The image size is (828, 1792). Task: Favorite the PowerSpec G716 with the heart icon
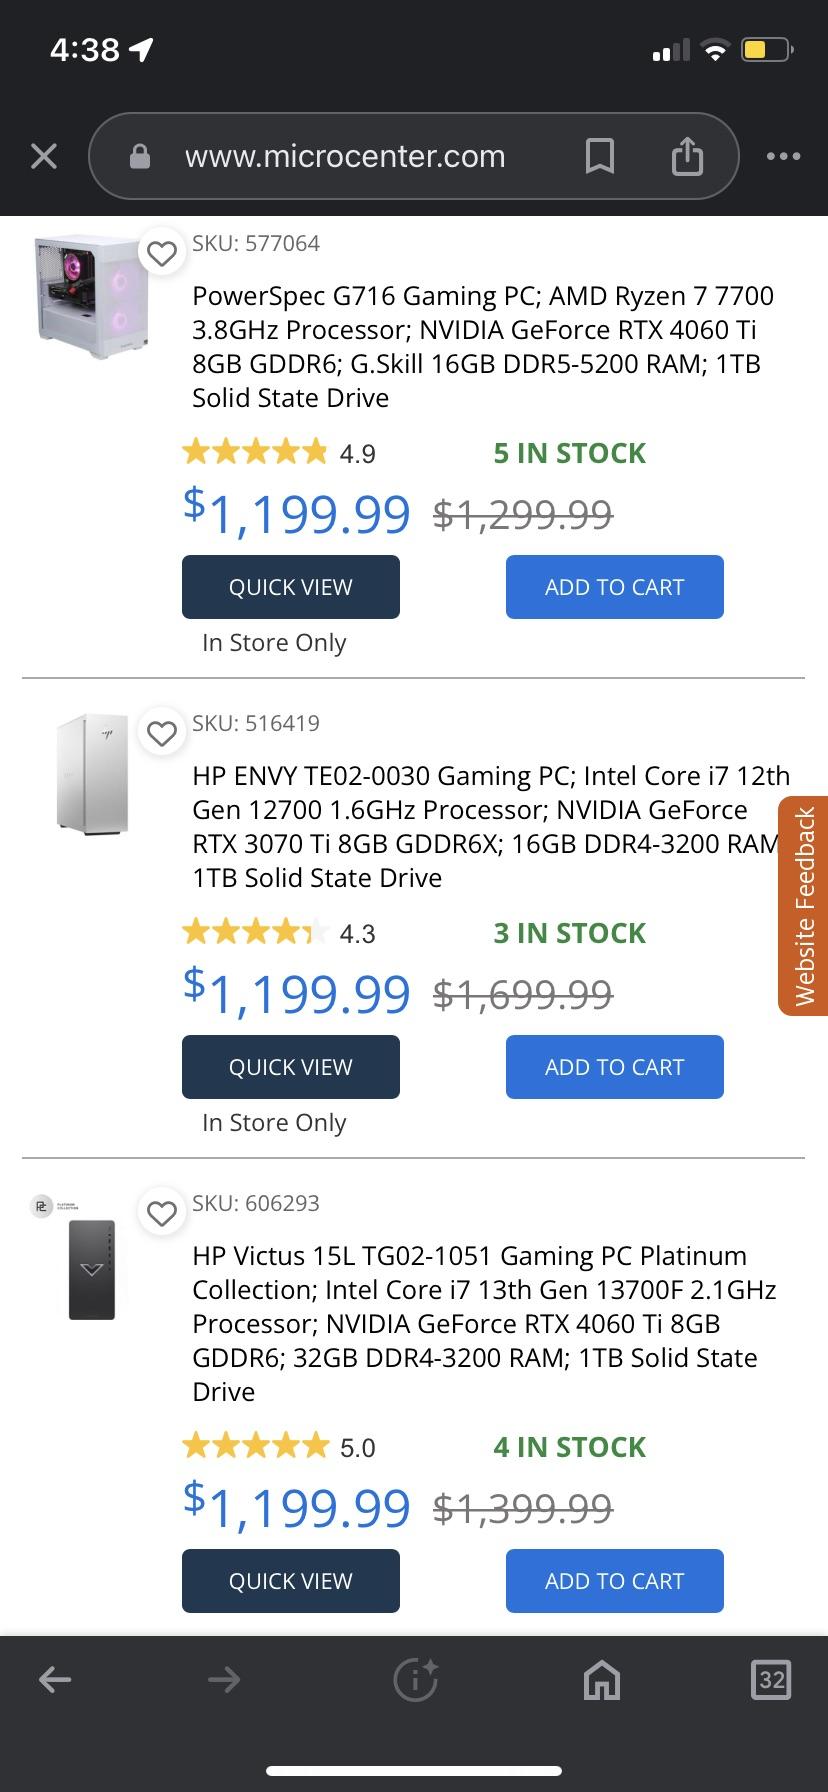pyautogui.click(x=162, y=254)
